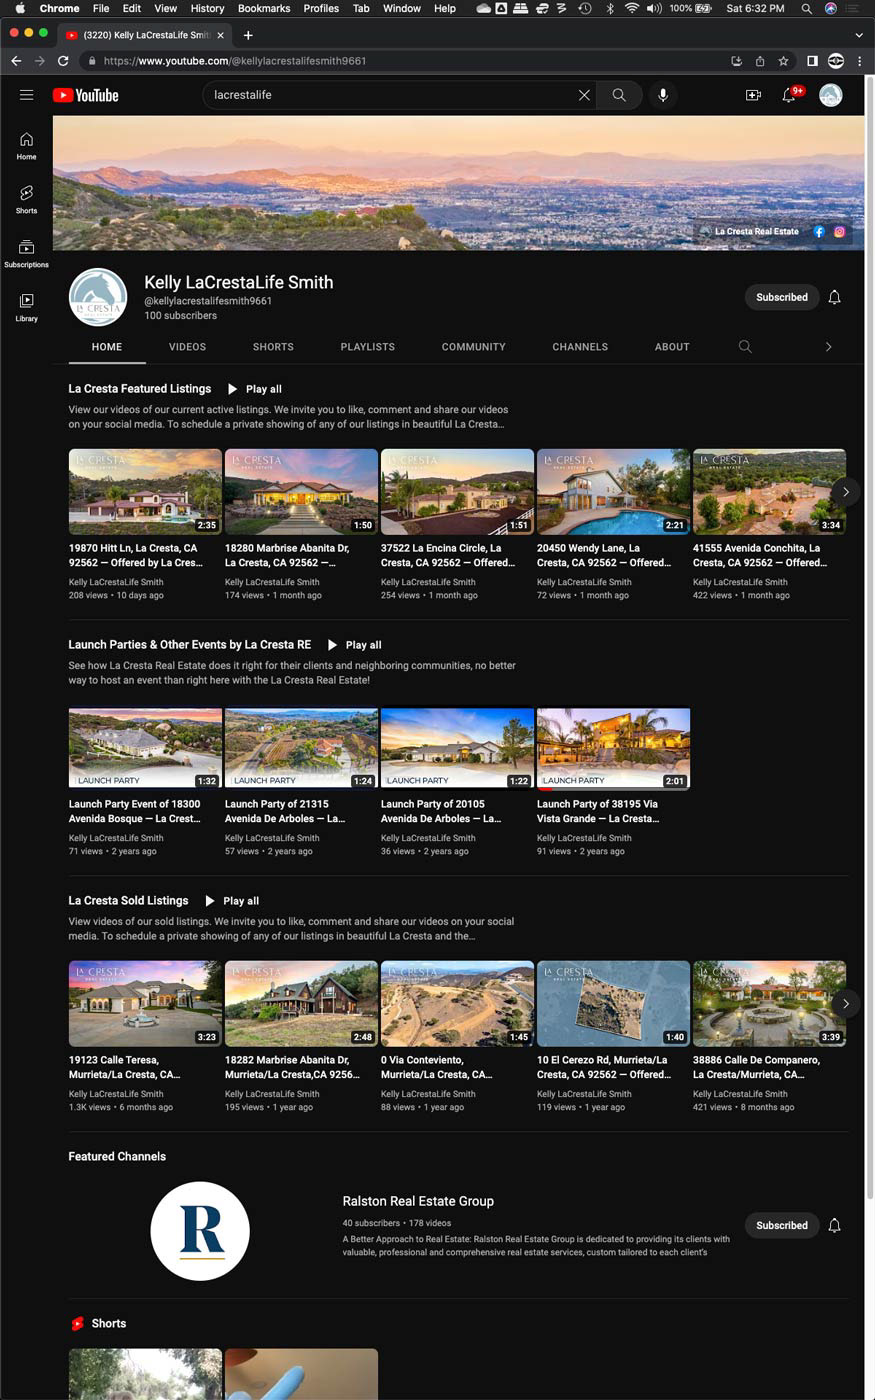Open the tab list dropdown chevron
The image size is (875, 1400).
(x=859, y=34)
